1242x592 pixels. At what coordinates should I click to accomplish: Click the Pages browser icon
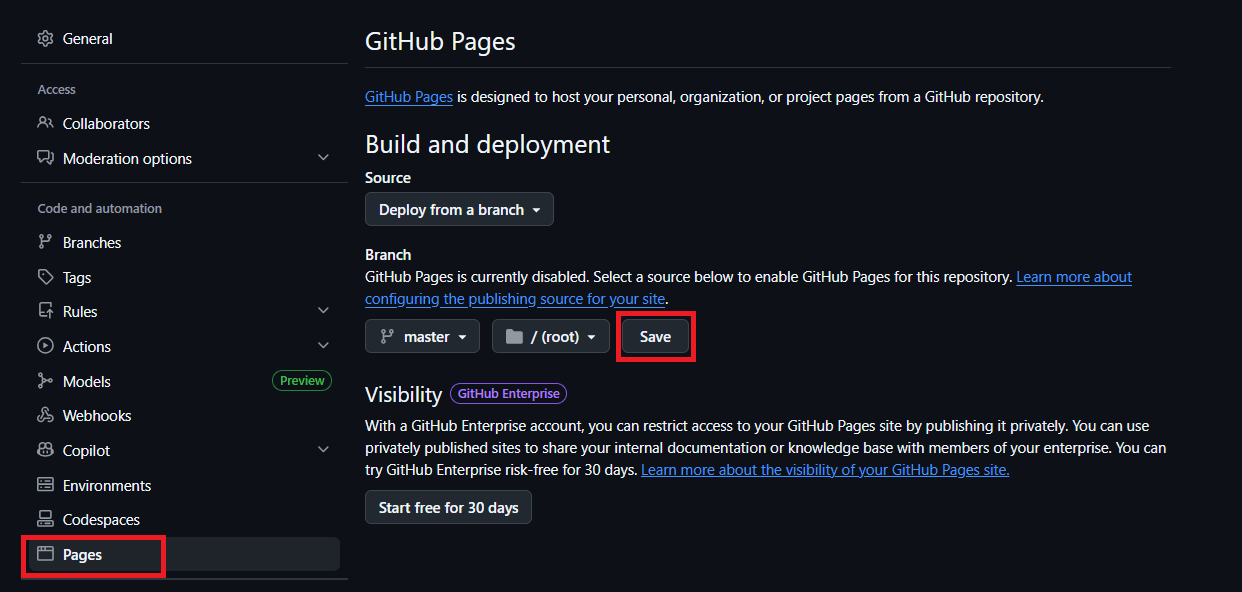pyautogui.click(x=45, y=554)
